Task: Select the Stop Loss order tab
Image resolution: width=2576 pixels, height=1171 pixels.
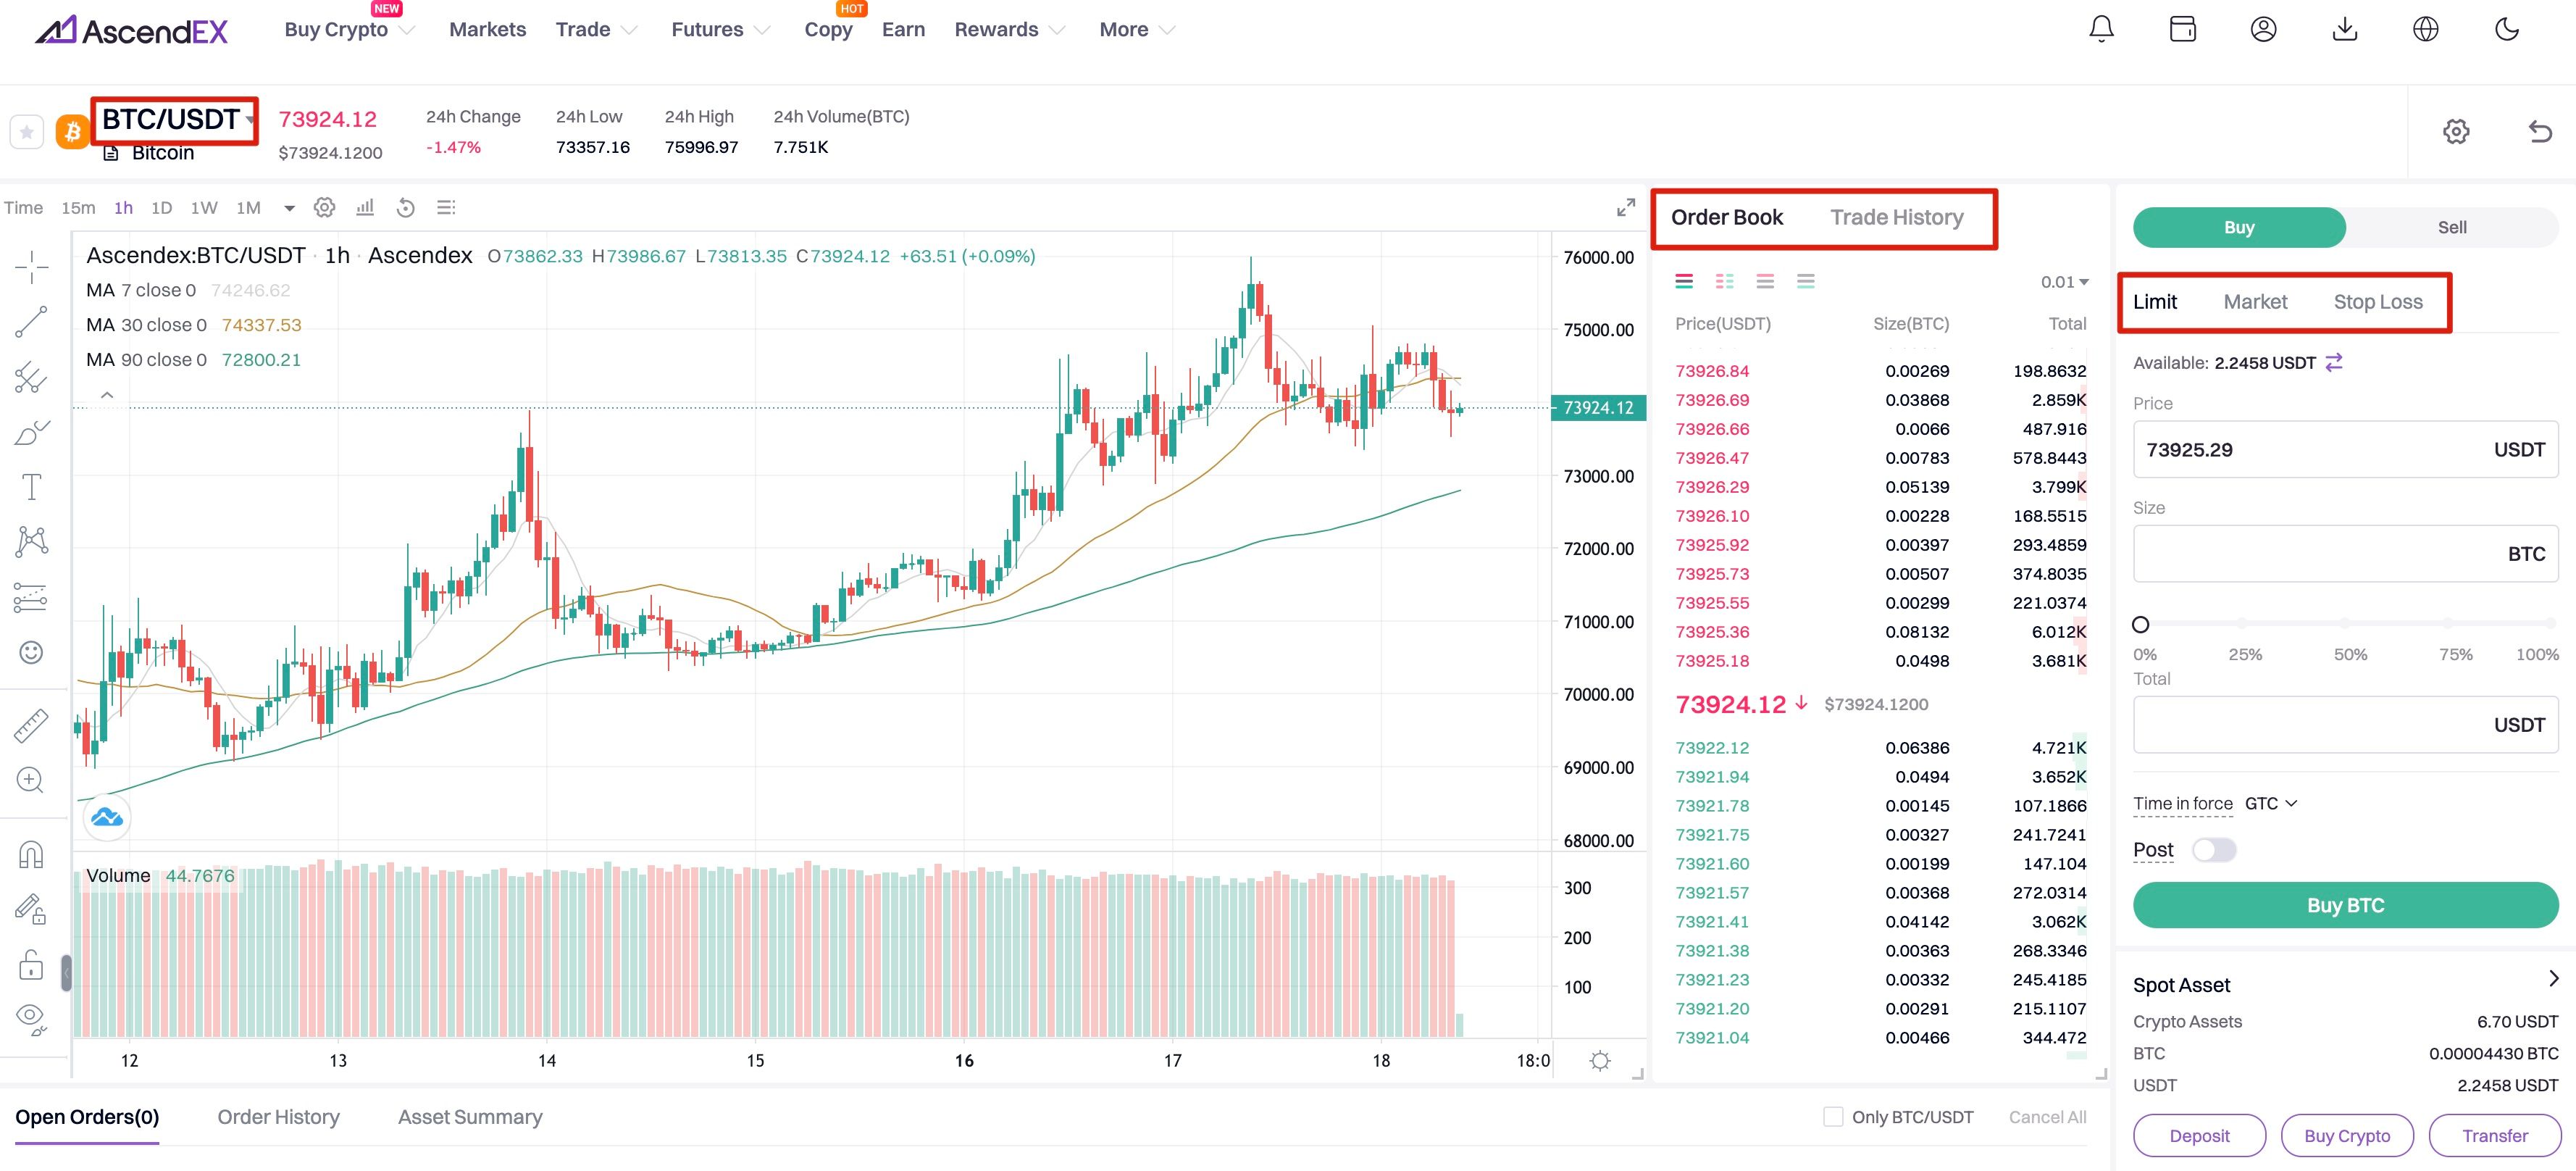Action: point(2377,302)
